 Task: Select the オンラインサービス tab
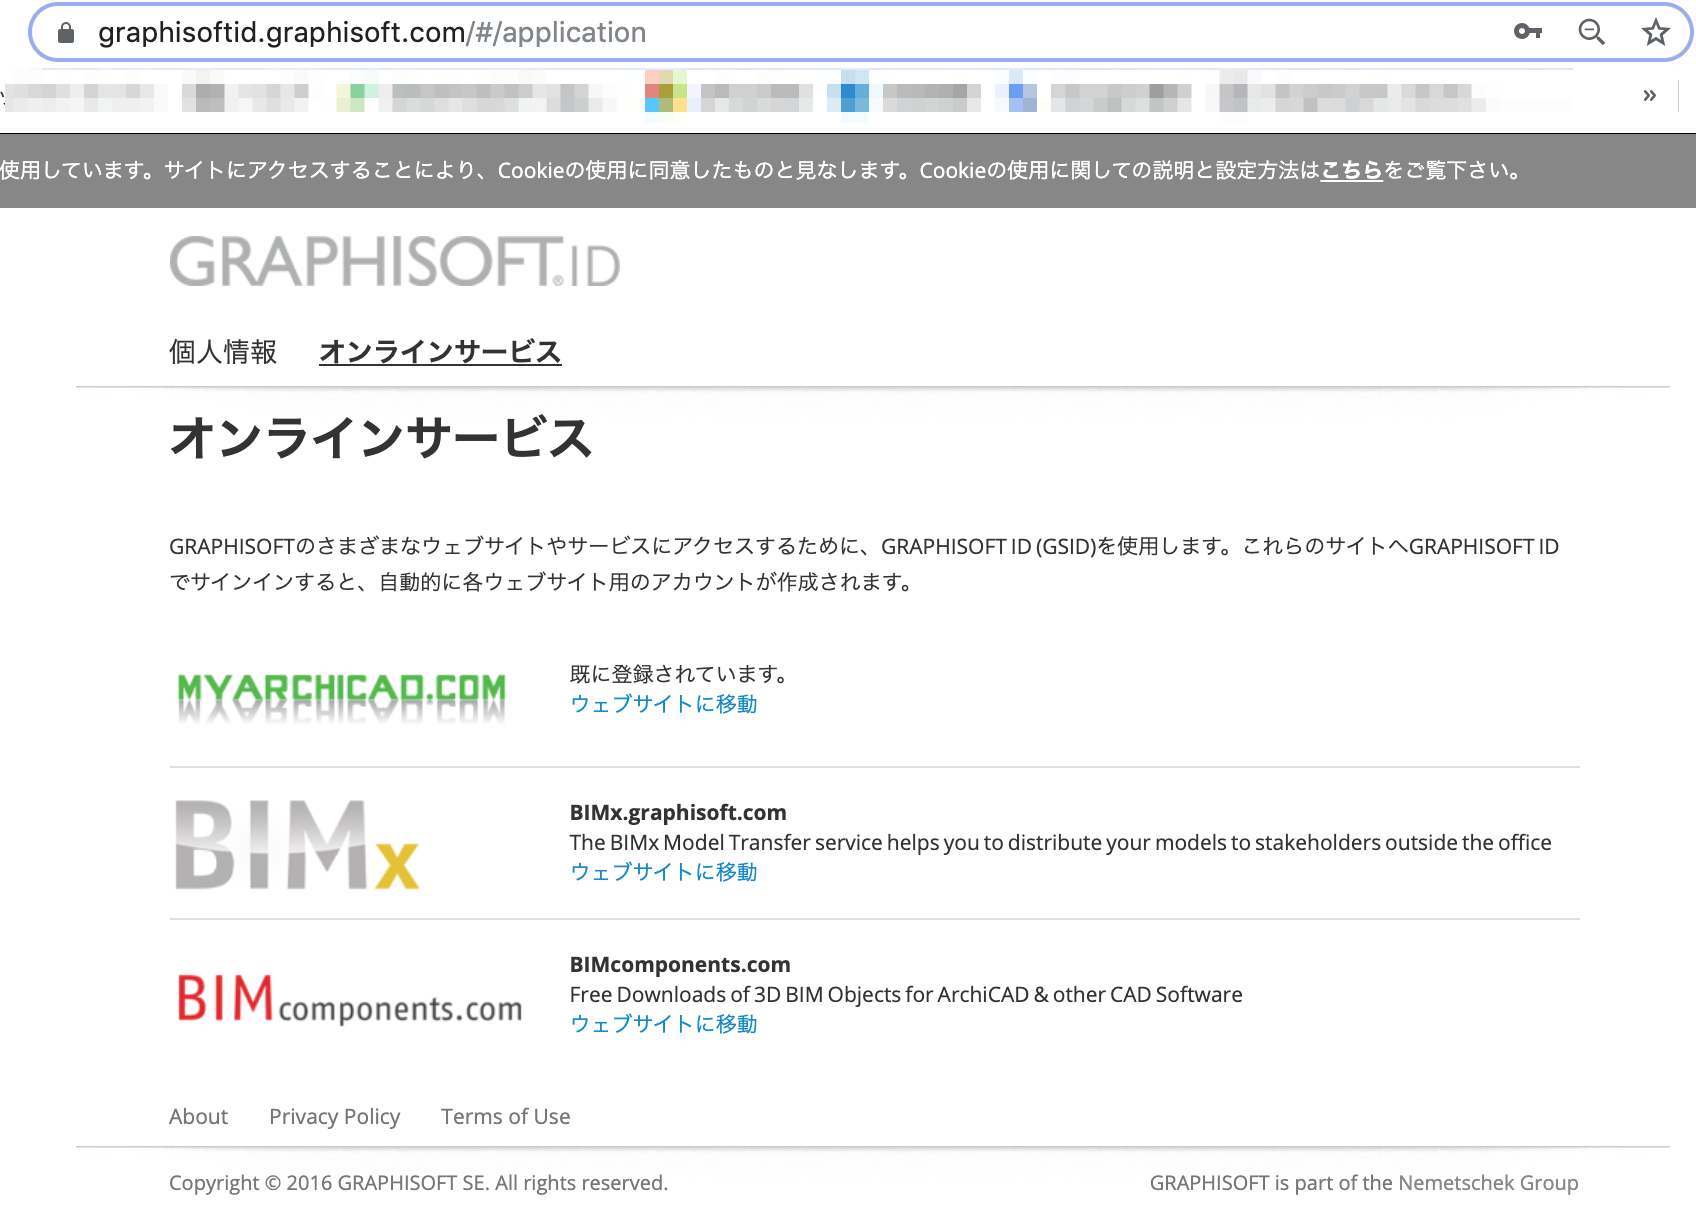pyautogui.click(x=440, y=352)
